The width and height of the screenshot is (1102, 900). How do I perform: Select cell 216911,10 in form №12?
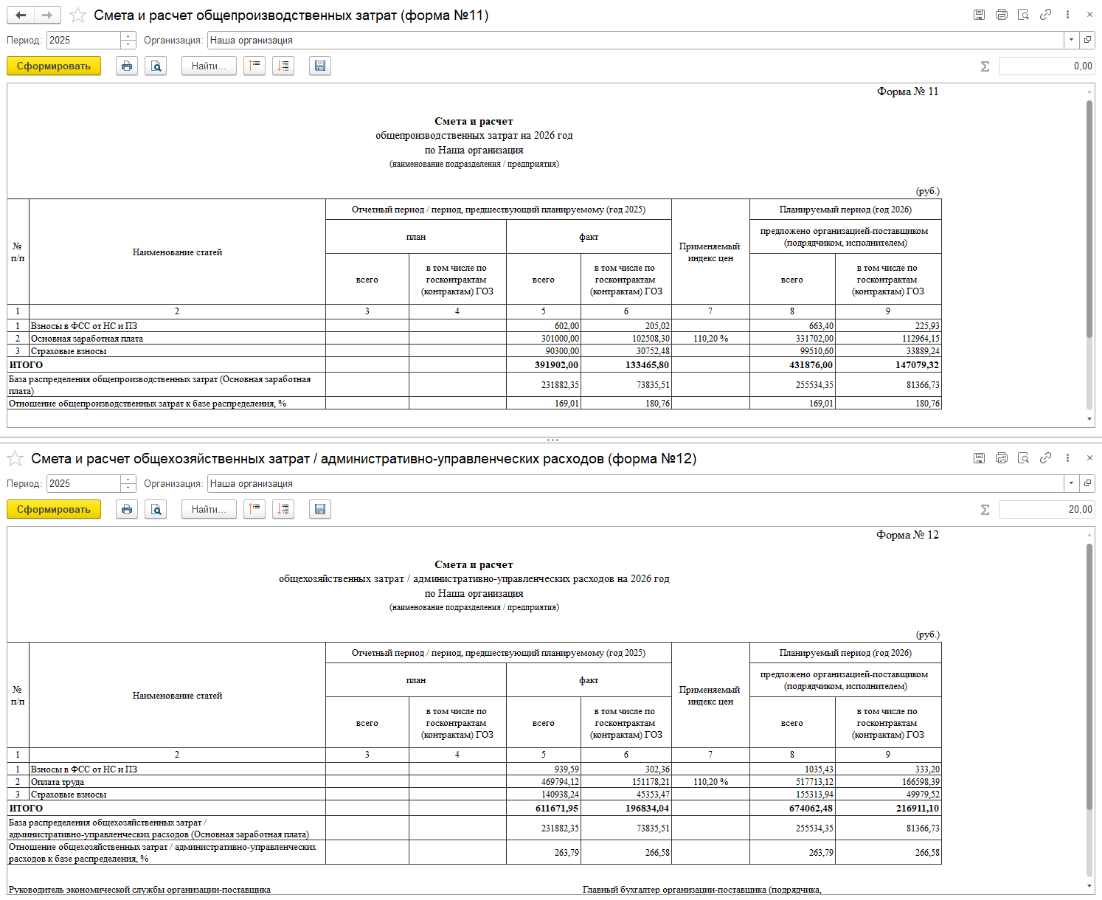coord(888,808)
